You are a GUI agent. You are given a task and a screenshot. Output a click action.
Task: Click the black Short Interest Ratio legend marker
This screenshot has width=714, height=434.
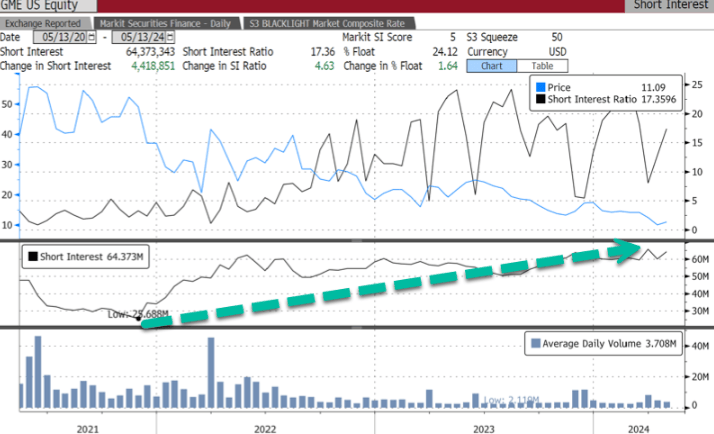coord(539,99)
